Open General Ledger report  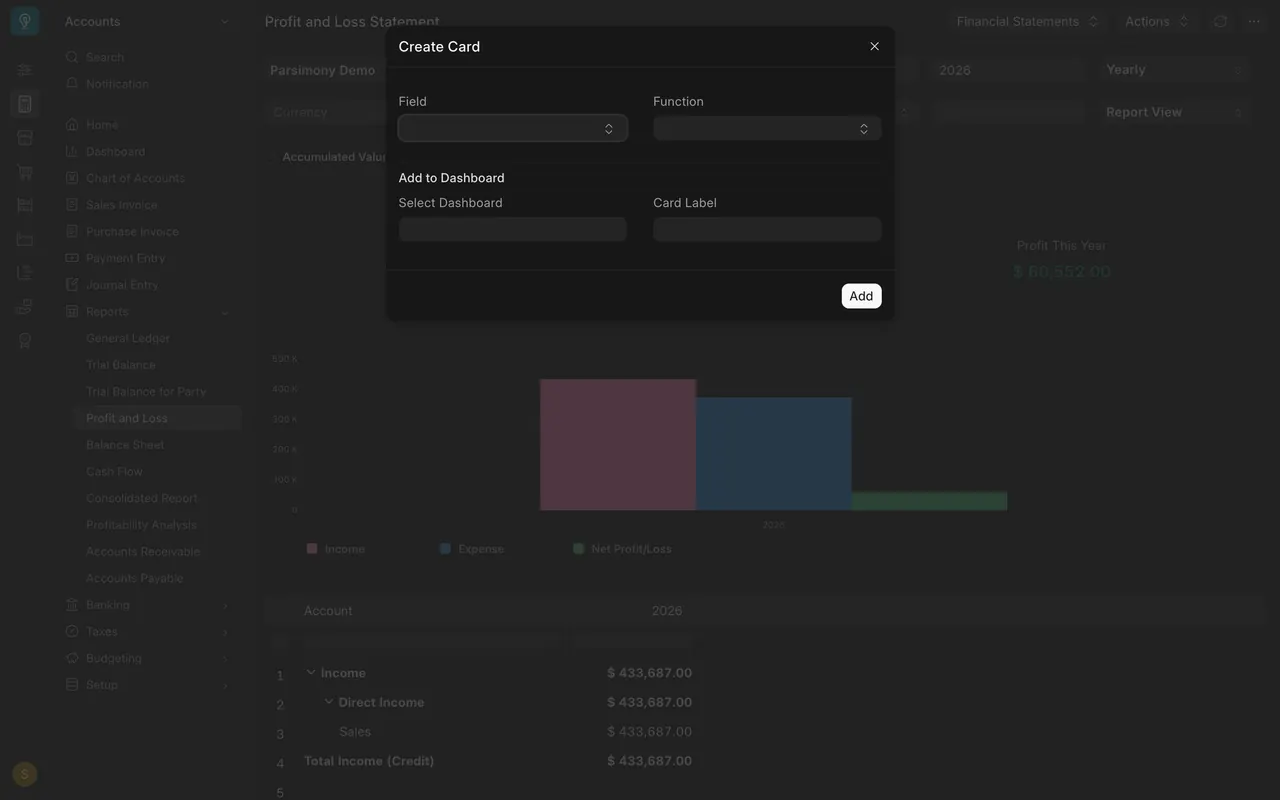[128, 339]
